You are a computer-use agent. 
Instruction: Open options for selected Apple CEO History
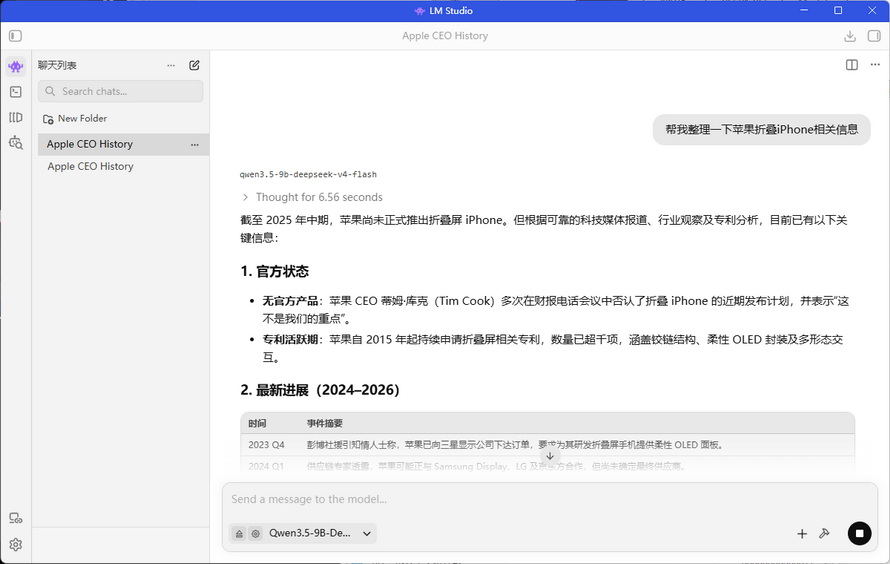coord(195,145)
